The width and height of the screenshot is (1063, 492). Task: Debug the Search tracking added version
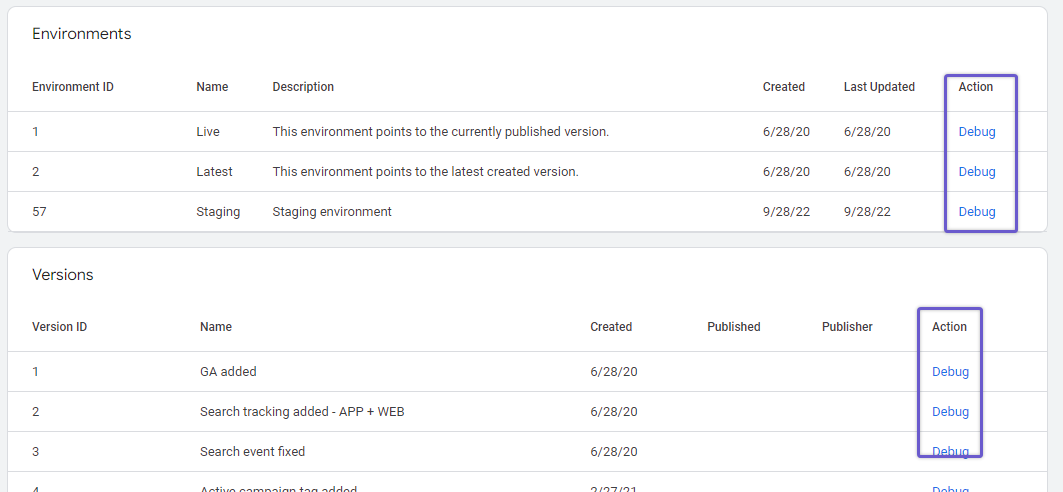950,411
